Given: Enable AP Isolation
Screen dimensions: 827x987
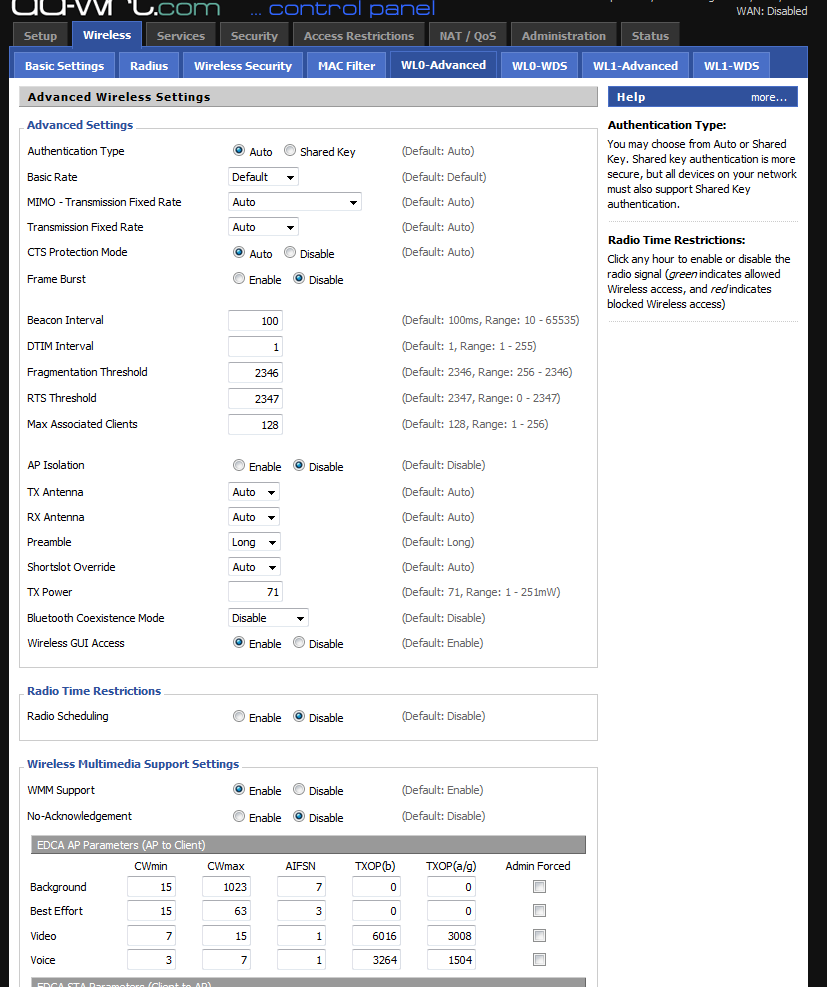Looking at the screenshot, I should pos(239,465).
